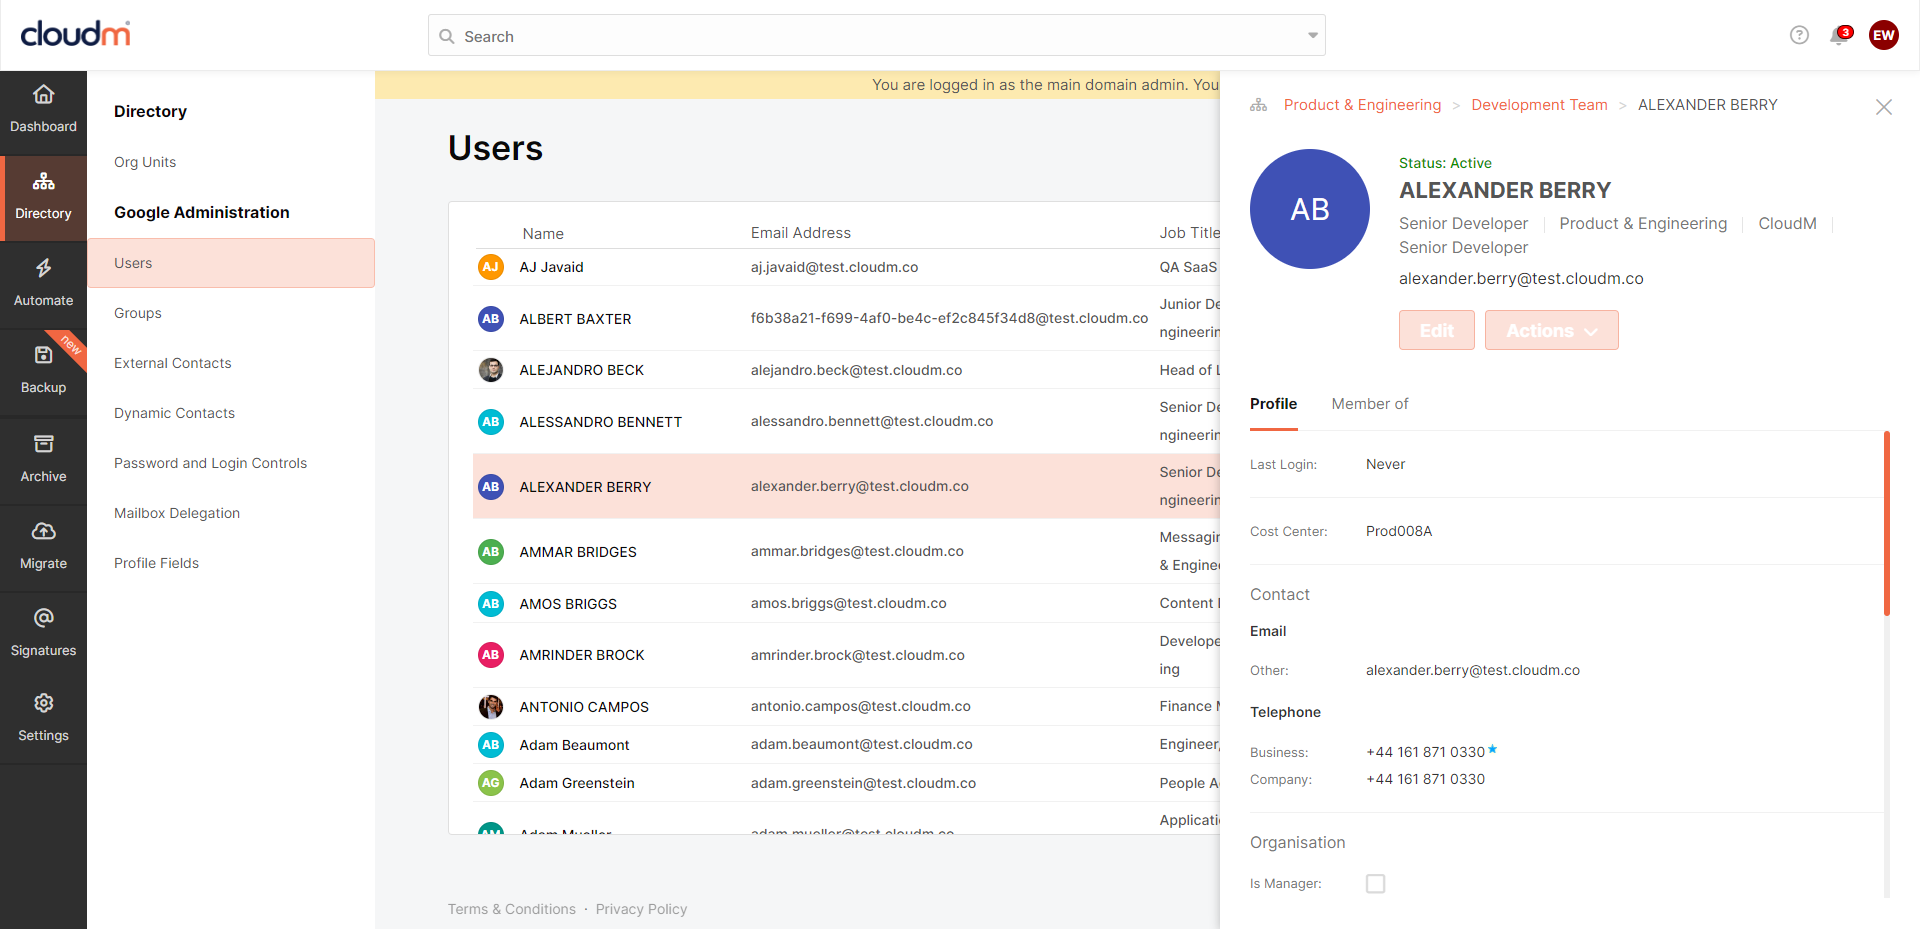Viewport: 1920px width, 929px height.
Task: Click the AMOS BRIGGS name cell
Action: 568,604
